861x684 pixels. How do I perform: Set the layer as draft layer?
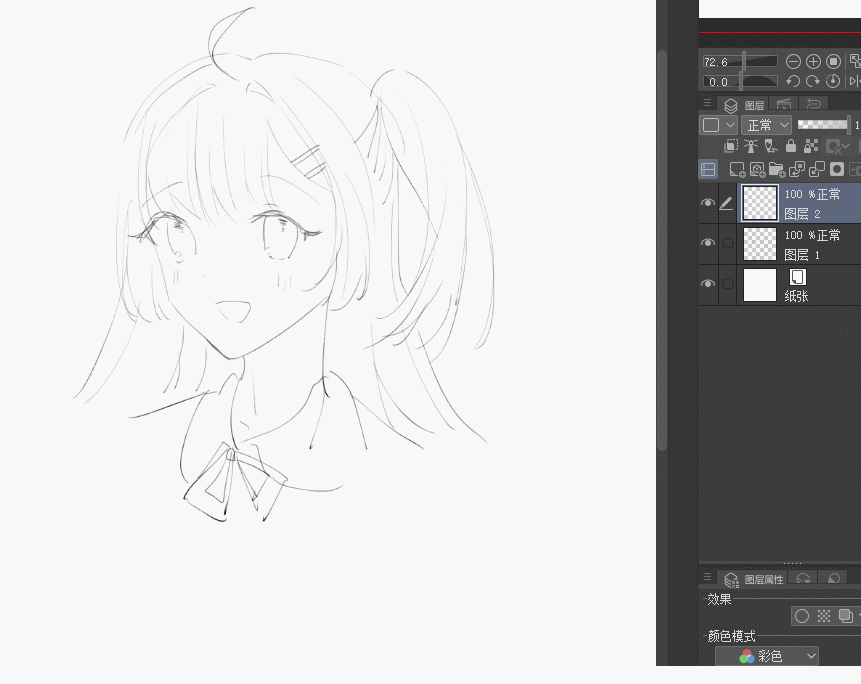pos(771,146)
